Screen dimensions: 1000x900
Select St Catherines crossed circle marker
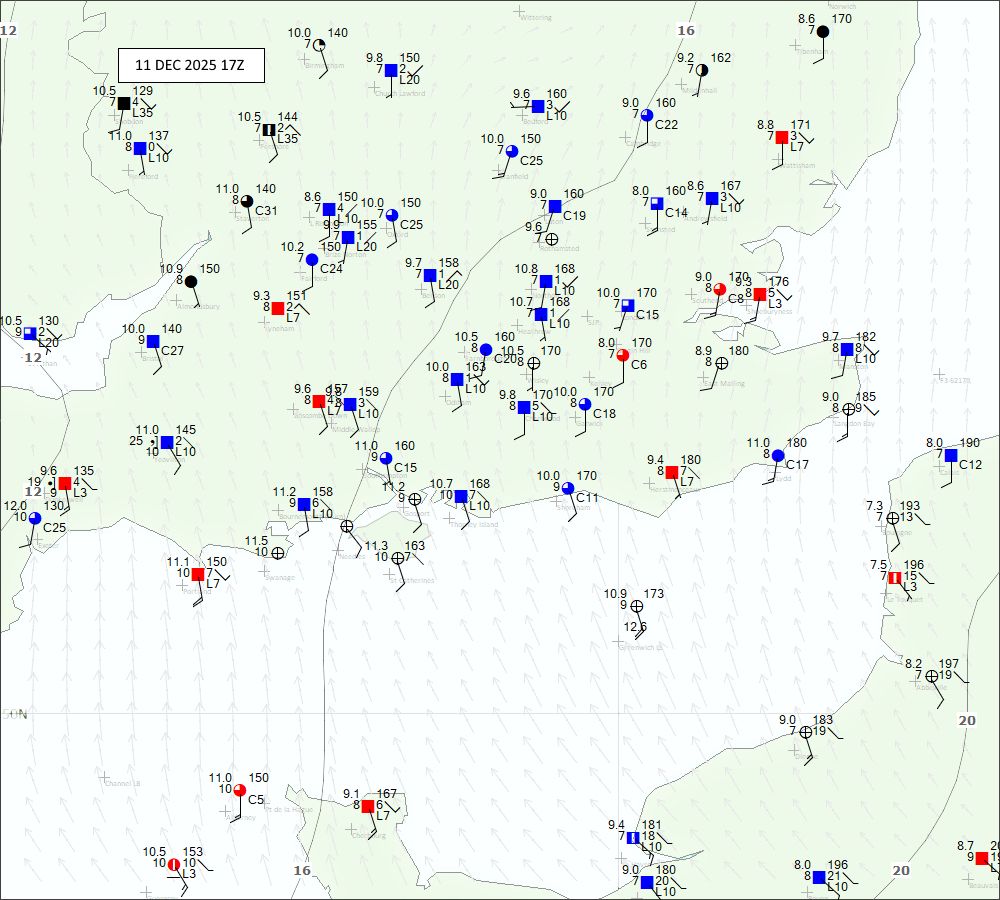[x=398, y=558]
